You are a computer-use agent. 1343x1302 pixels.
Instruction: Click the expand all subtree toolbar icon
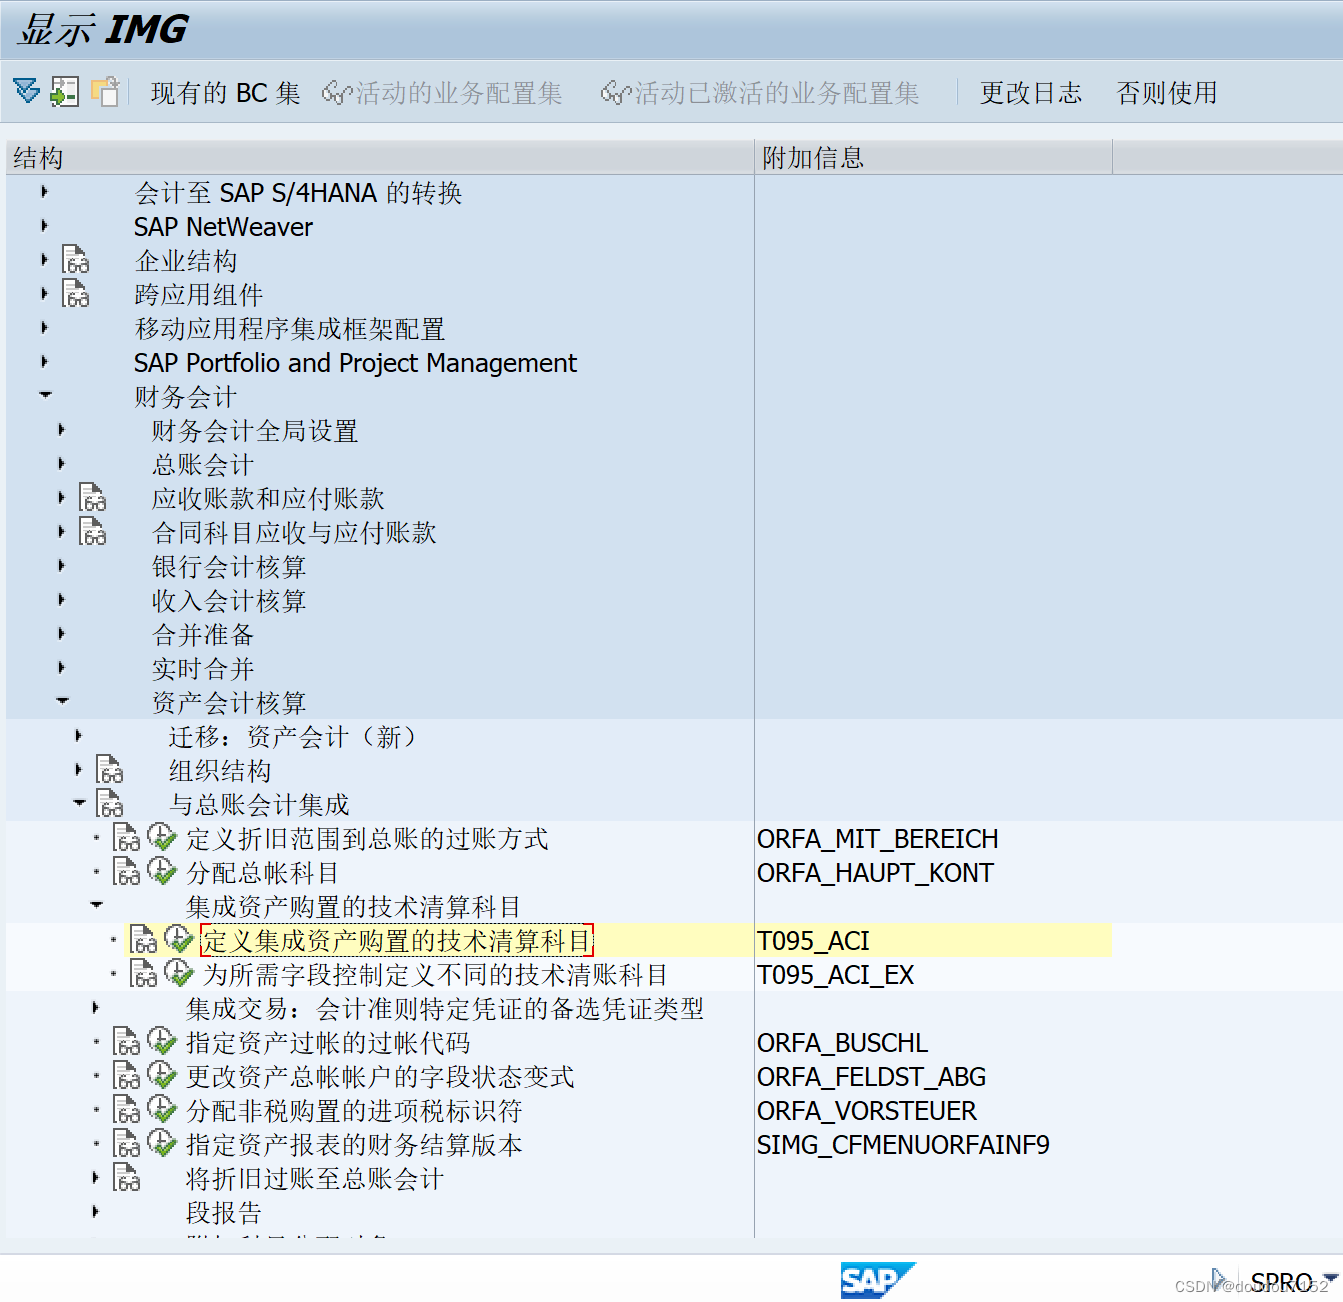click(27, 91)
